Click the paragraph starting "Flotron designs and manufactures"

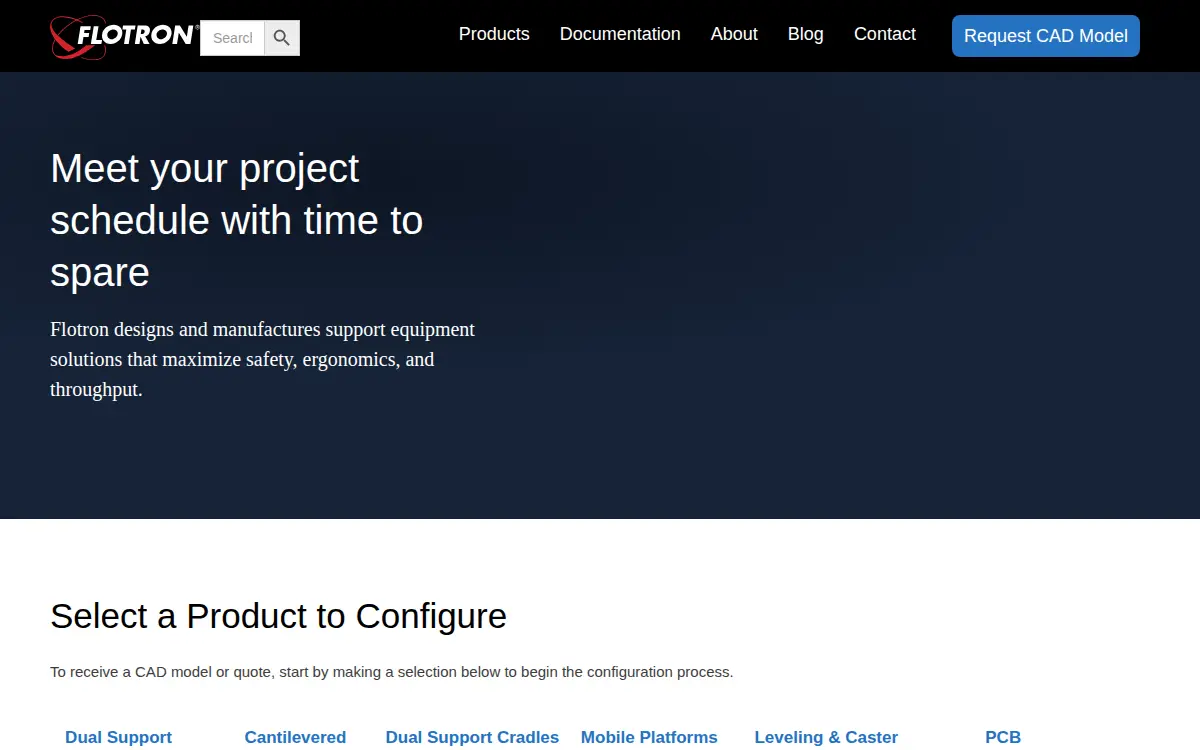coord(263,359)
